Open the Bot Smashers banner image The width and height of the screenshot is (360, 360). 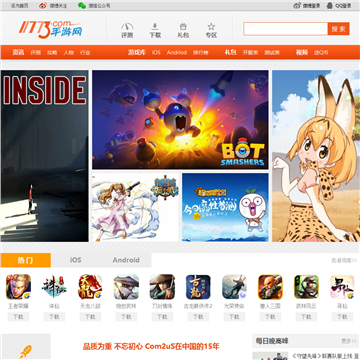click(180, 120)
